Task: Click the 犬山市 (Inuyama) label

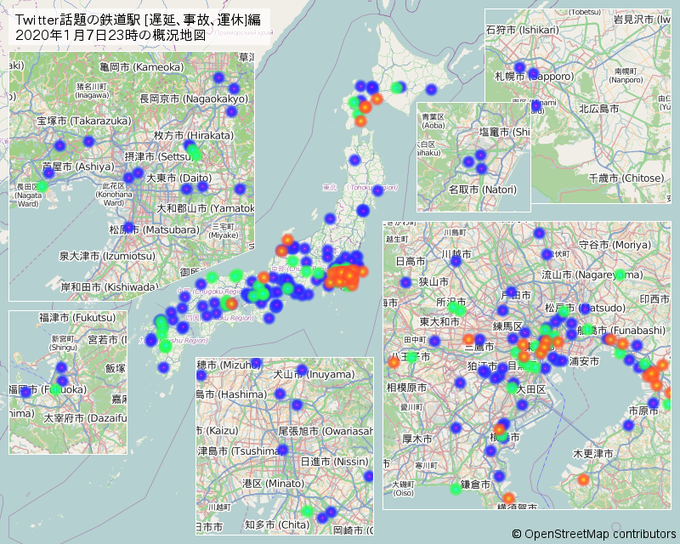Action: [x=314, y=374]
